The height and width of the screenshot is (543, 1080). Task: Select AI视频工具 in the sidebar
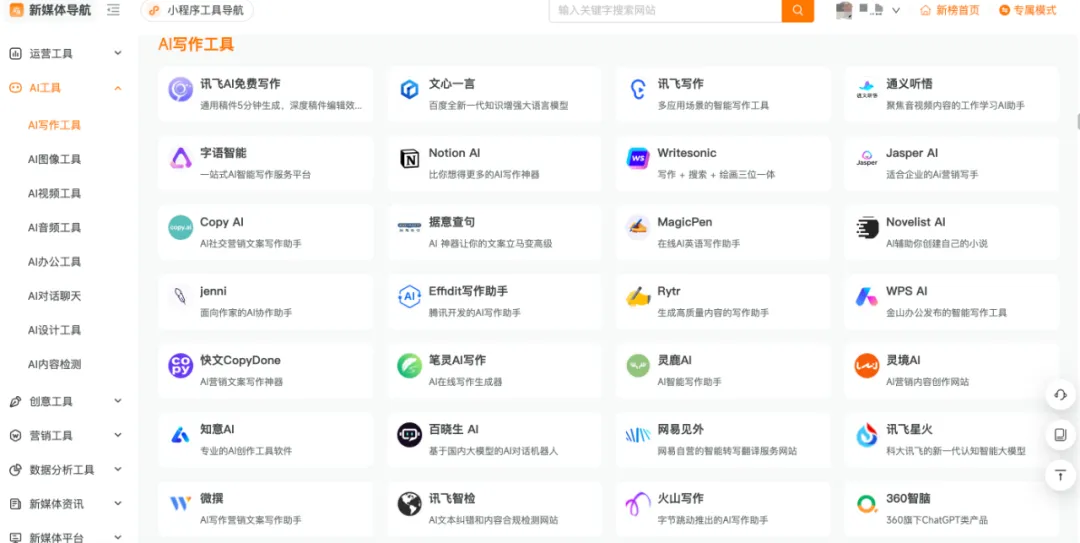coord(55,193)
